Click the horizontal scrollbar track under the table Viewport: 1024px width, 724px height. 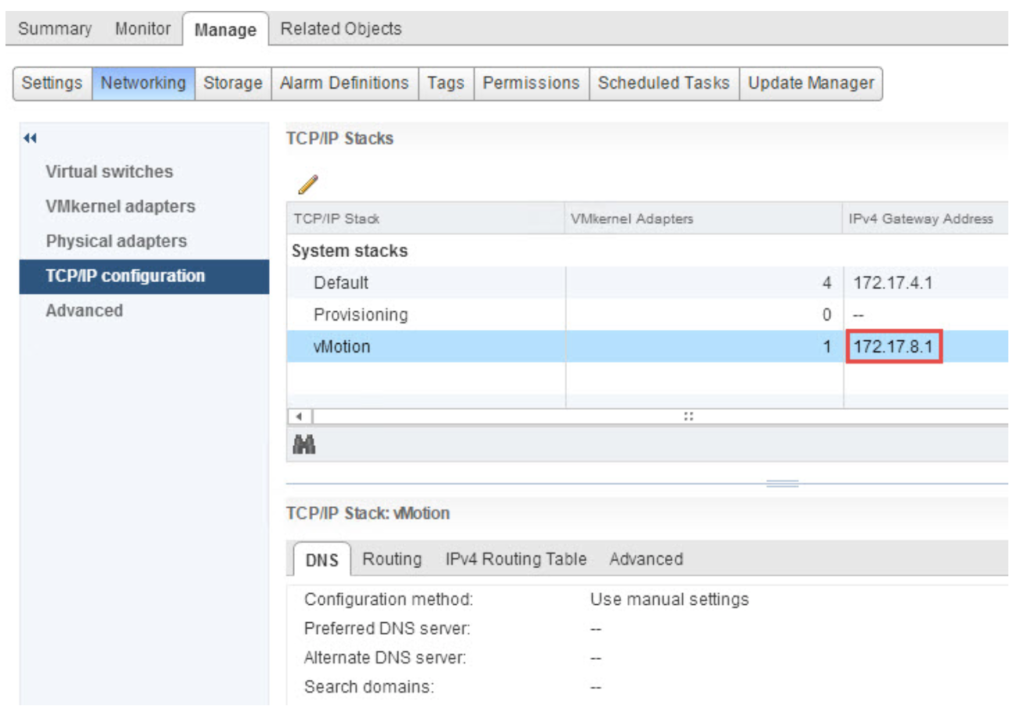click(x=661, y=416)
